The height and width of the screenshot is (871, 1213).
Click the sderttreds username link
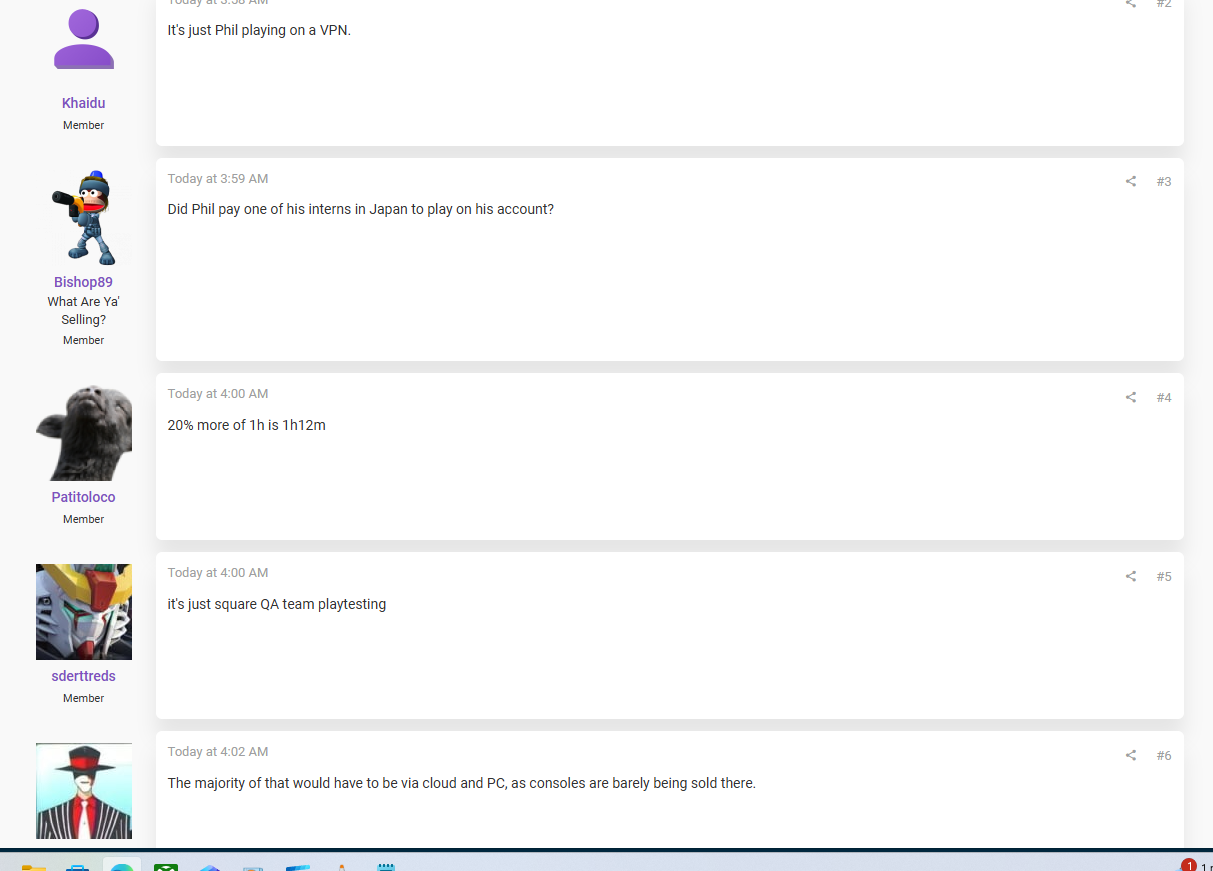tap(84, 676)
